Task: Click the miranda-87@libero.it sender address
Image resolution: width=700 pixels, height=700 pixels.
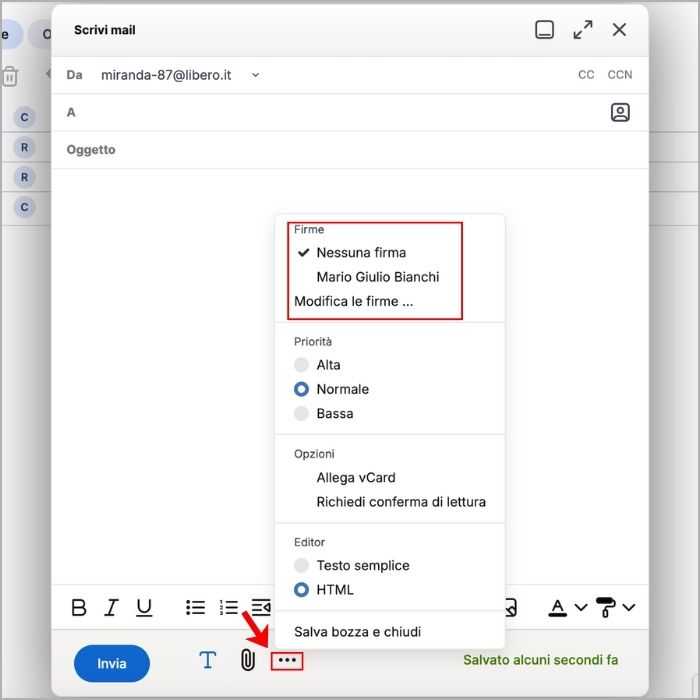Action: [x=166, y=75]
